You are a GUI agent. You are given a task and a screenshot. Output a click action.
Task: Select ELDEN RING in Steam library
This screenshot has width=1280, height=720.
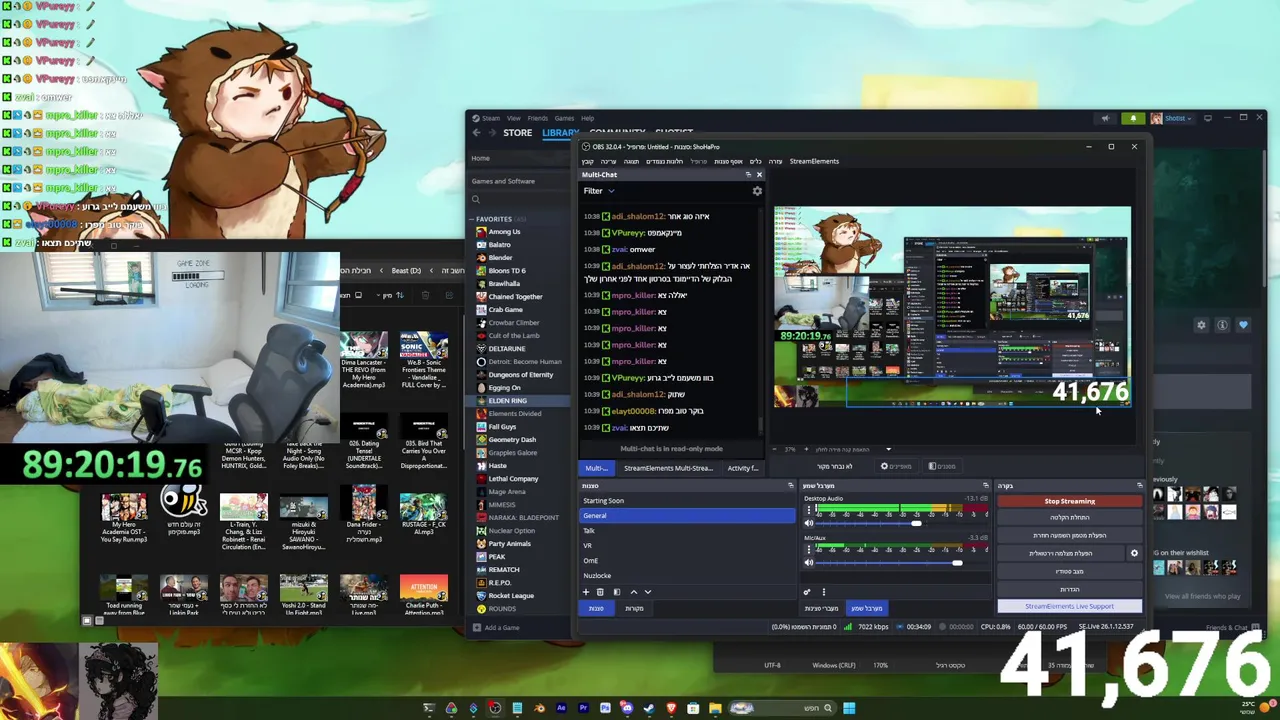pyautogui.click(x=521, y=401)
